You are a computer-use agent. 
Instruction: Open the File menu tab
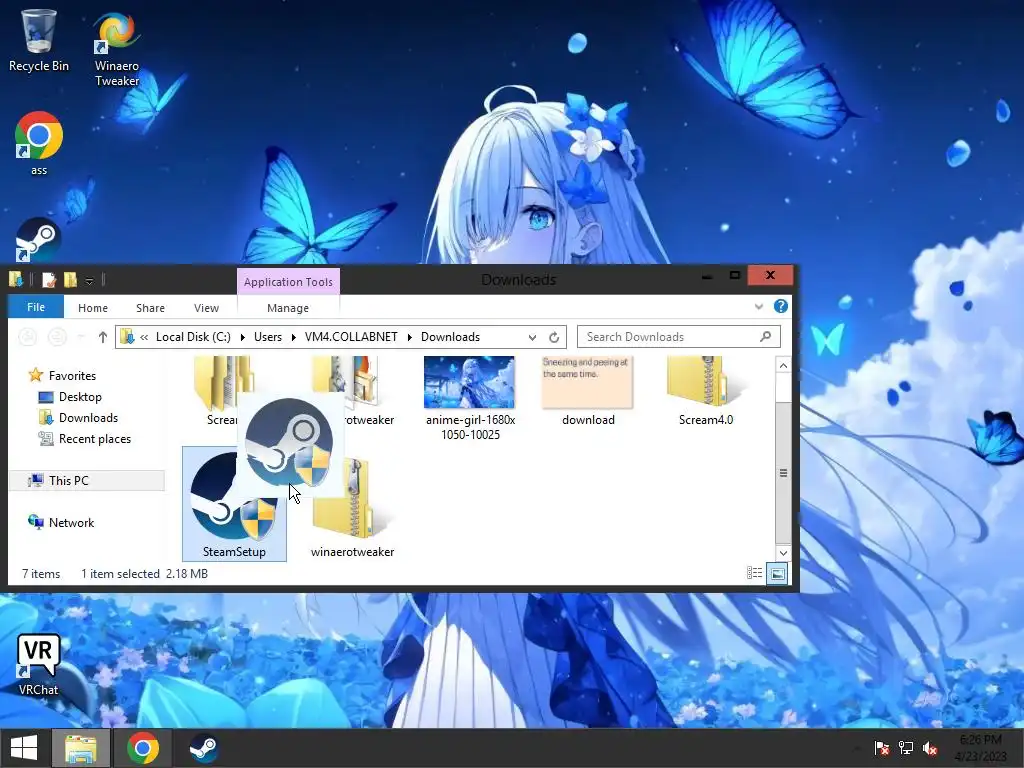point(36,307)
